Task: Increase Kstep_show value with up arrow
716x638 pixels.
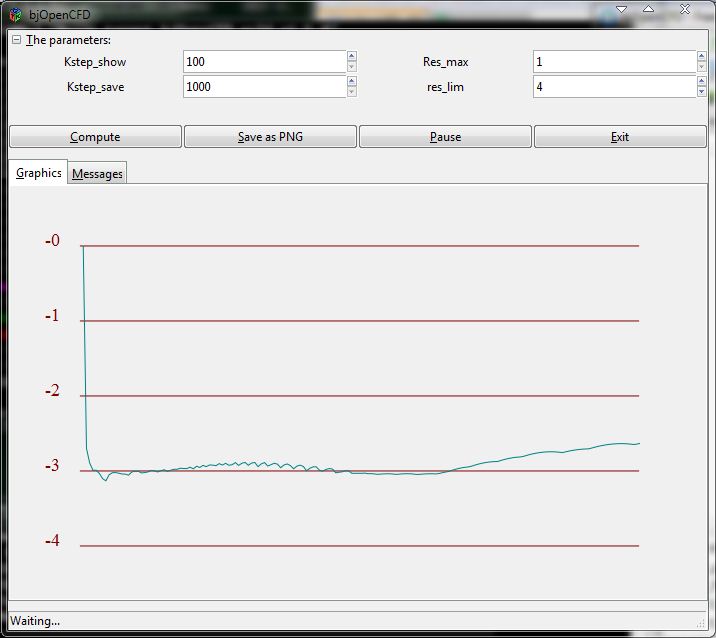Action: pos(351,57)
